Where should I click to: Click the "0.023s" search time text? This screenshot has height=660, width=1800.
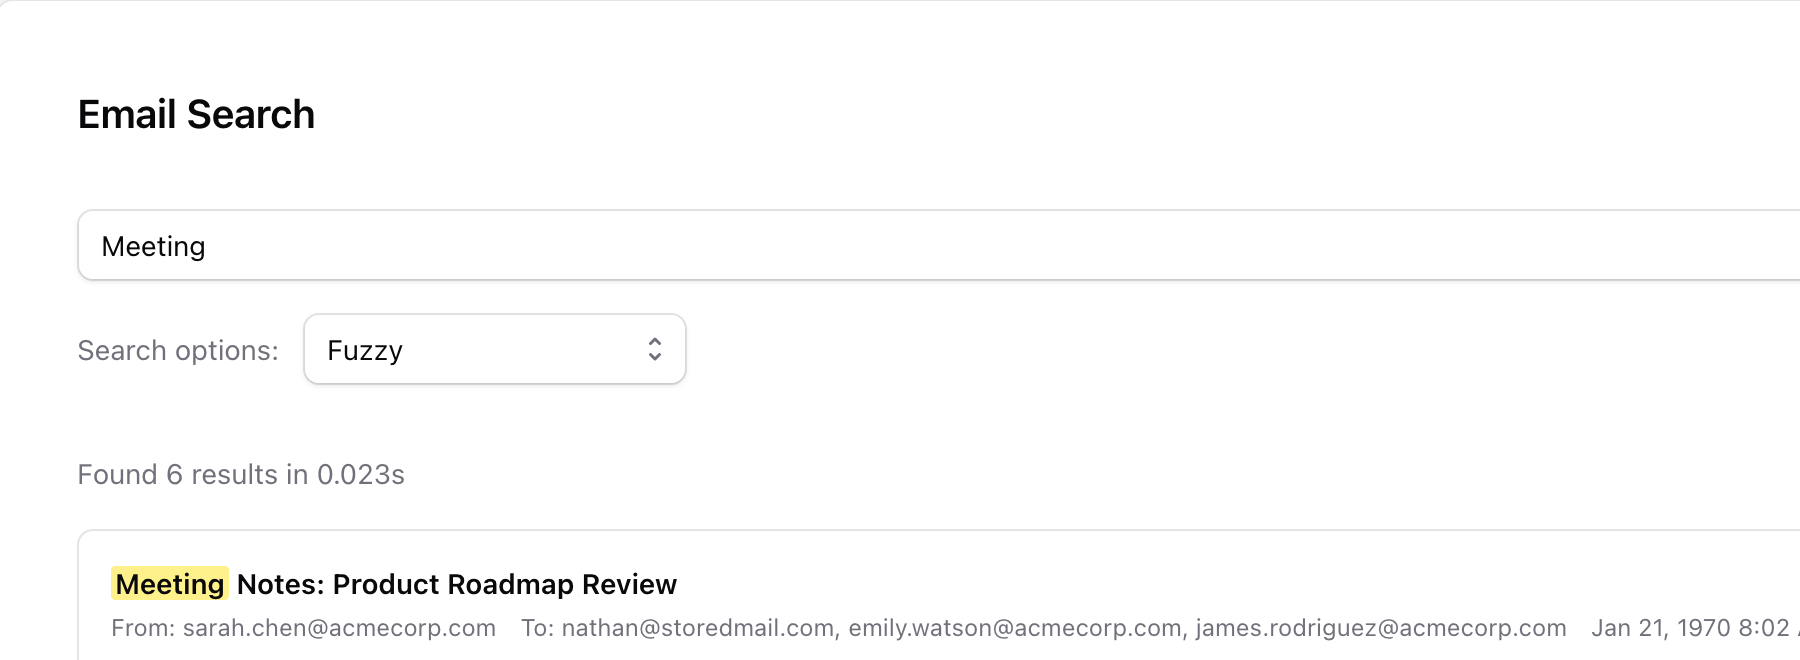tap(361, 475)
